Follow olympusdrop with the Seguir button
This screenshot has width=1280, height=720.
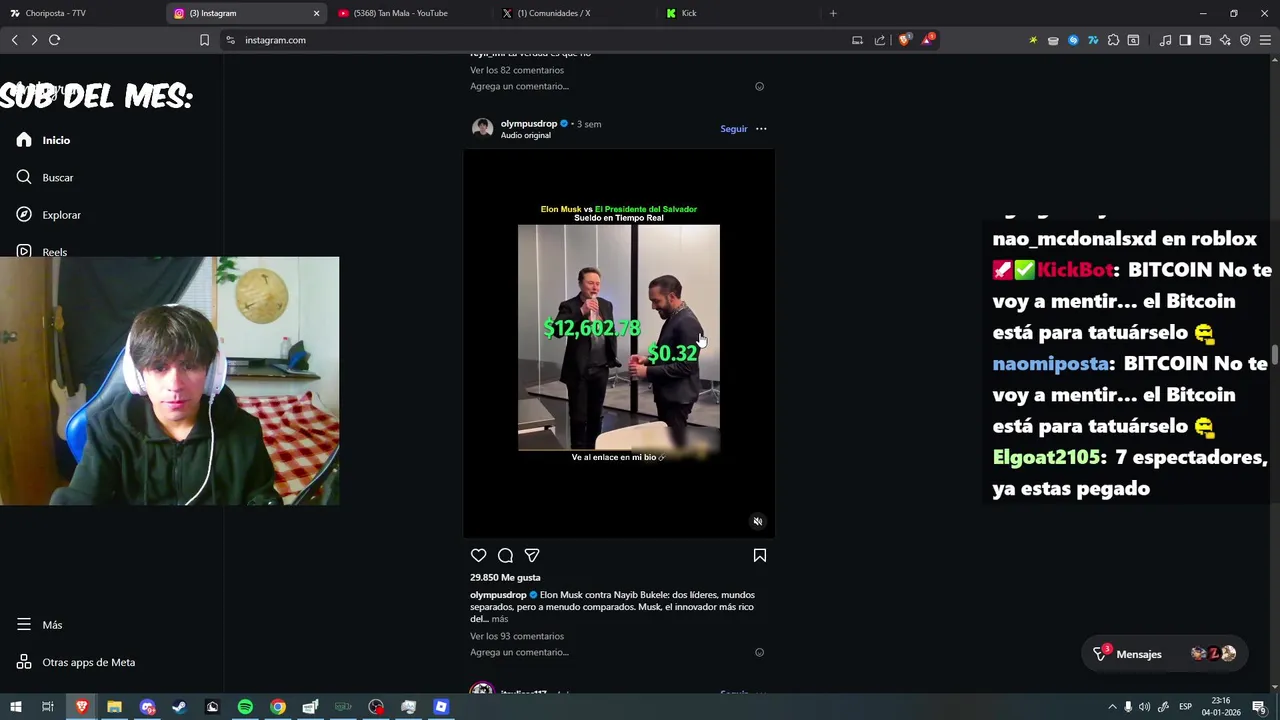click(734, 129)
